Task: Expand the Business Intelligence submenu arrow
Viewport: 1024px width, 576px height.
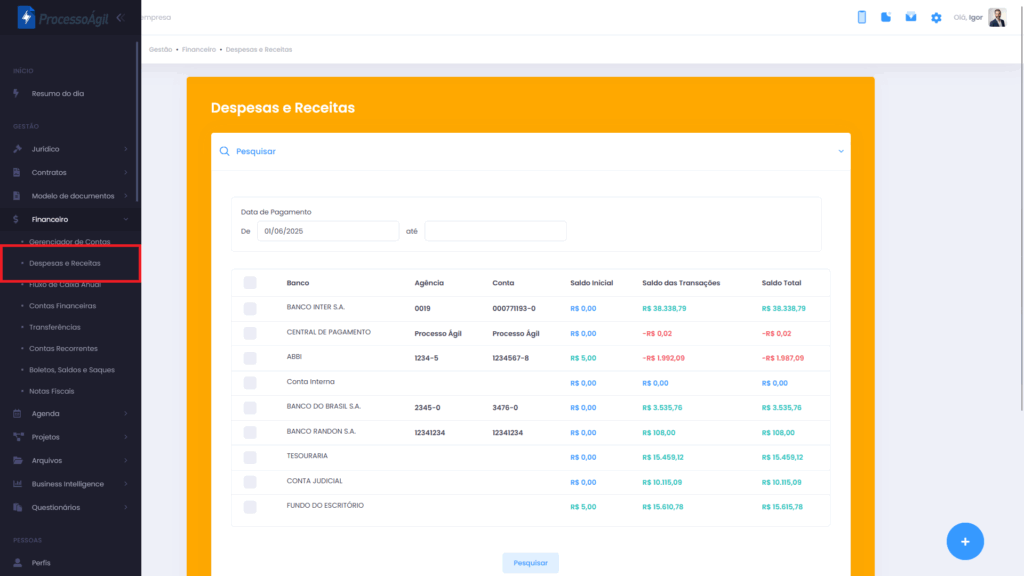Action: tap(126, 484)
